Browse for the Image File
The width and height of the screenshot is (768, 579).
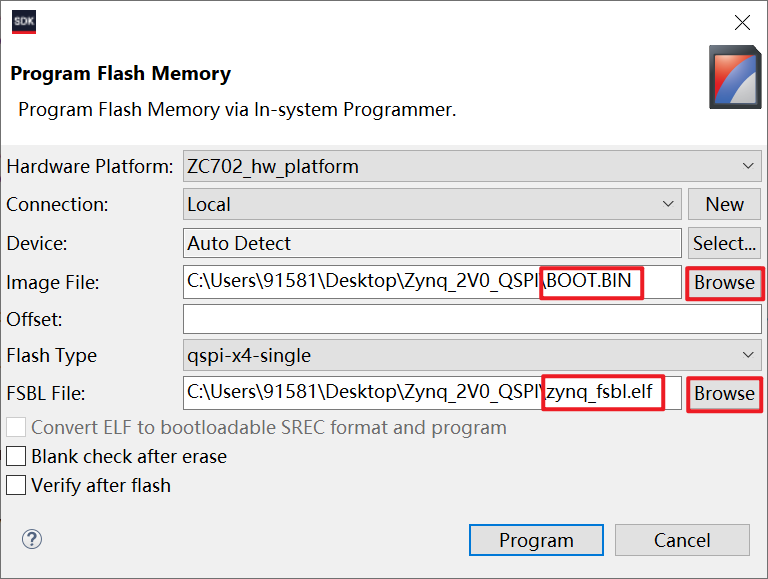tap(724, 282)
